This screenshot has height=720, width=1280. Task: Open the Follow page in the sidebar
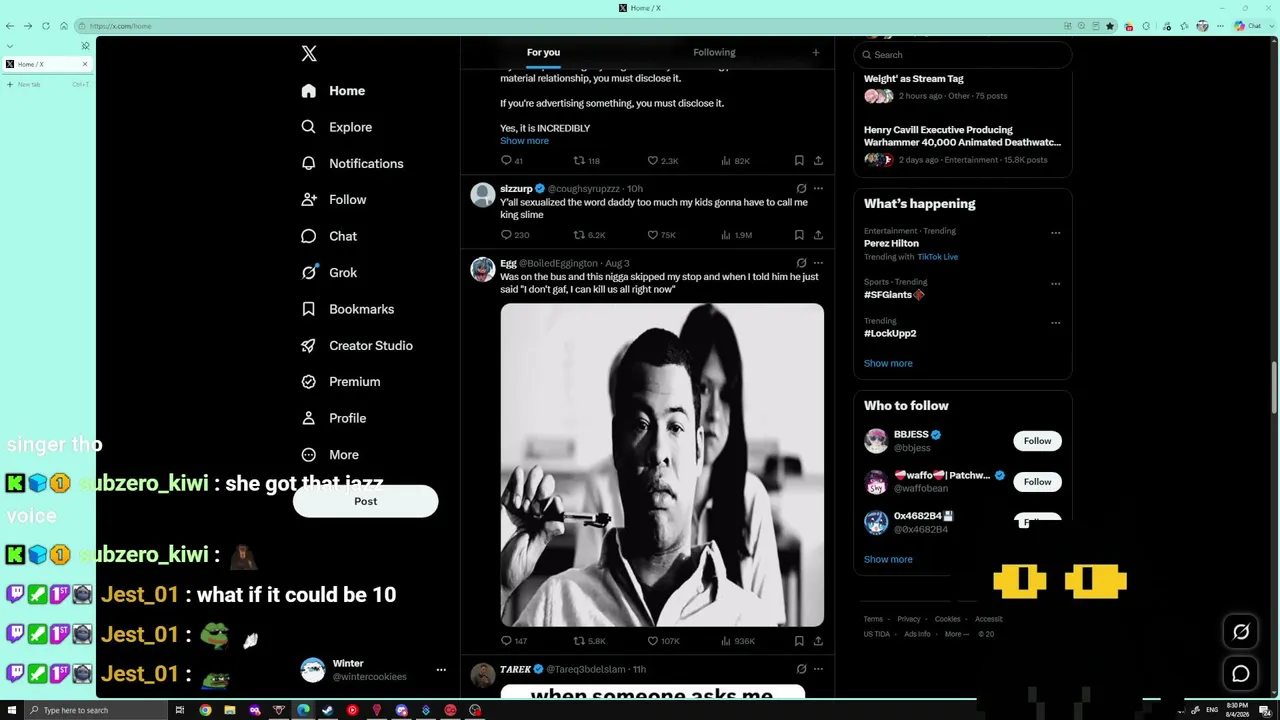tap(334, 200)
